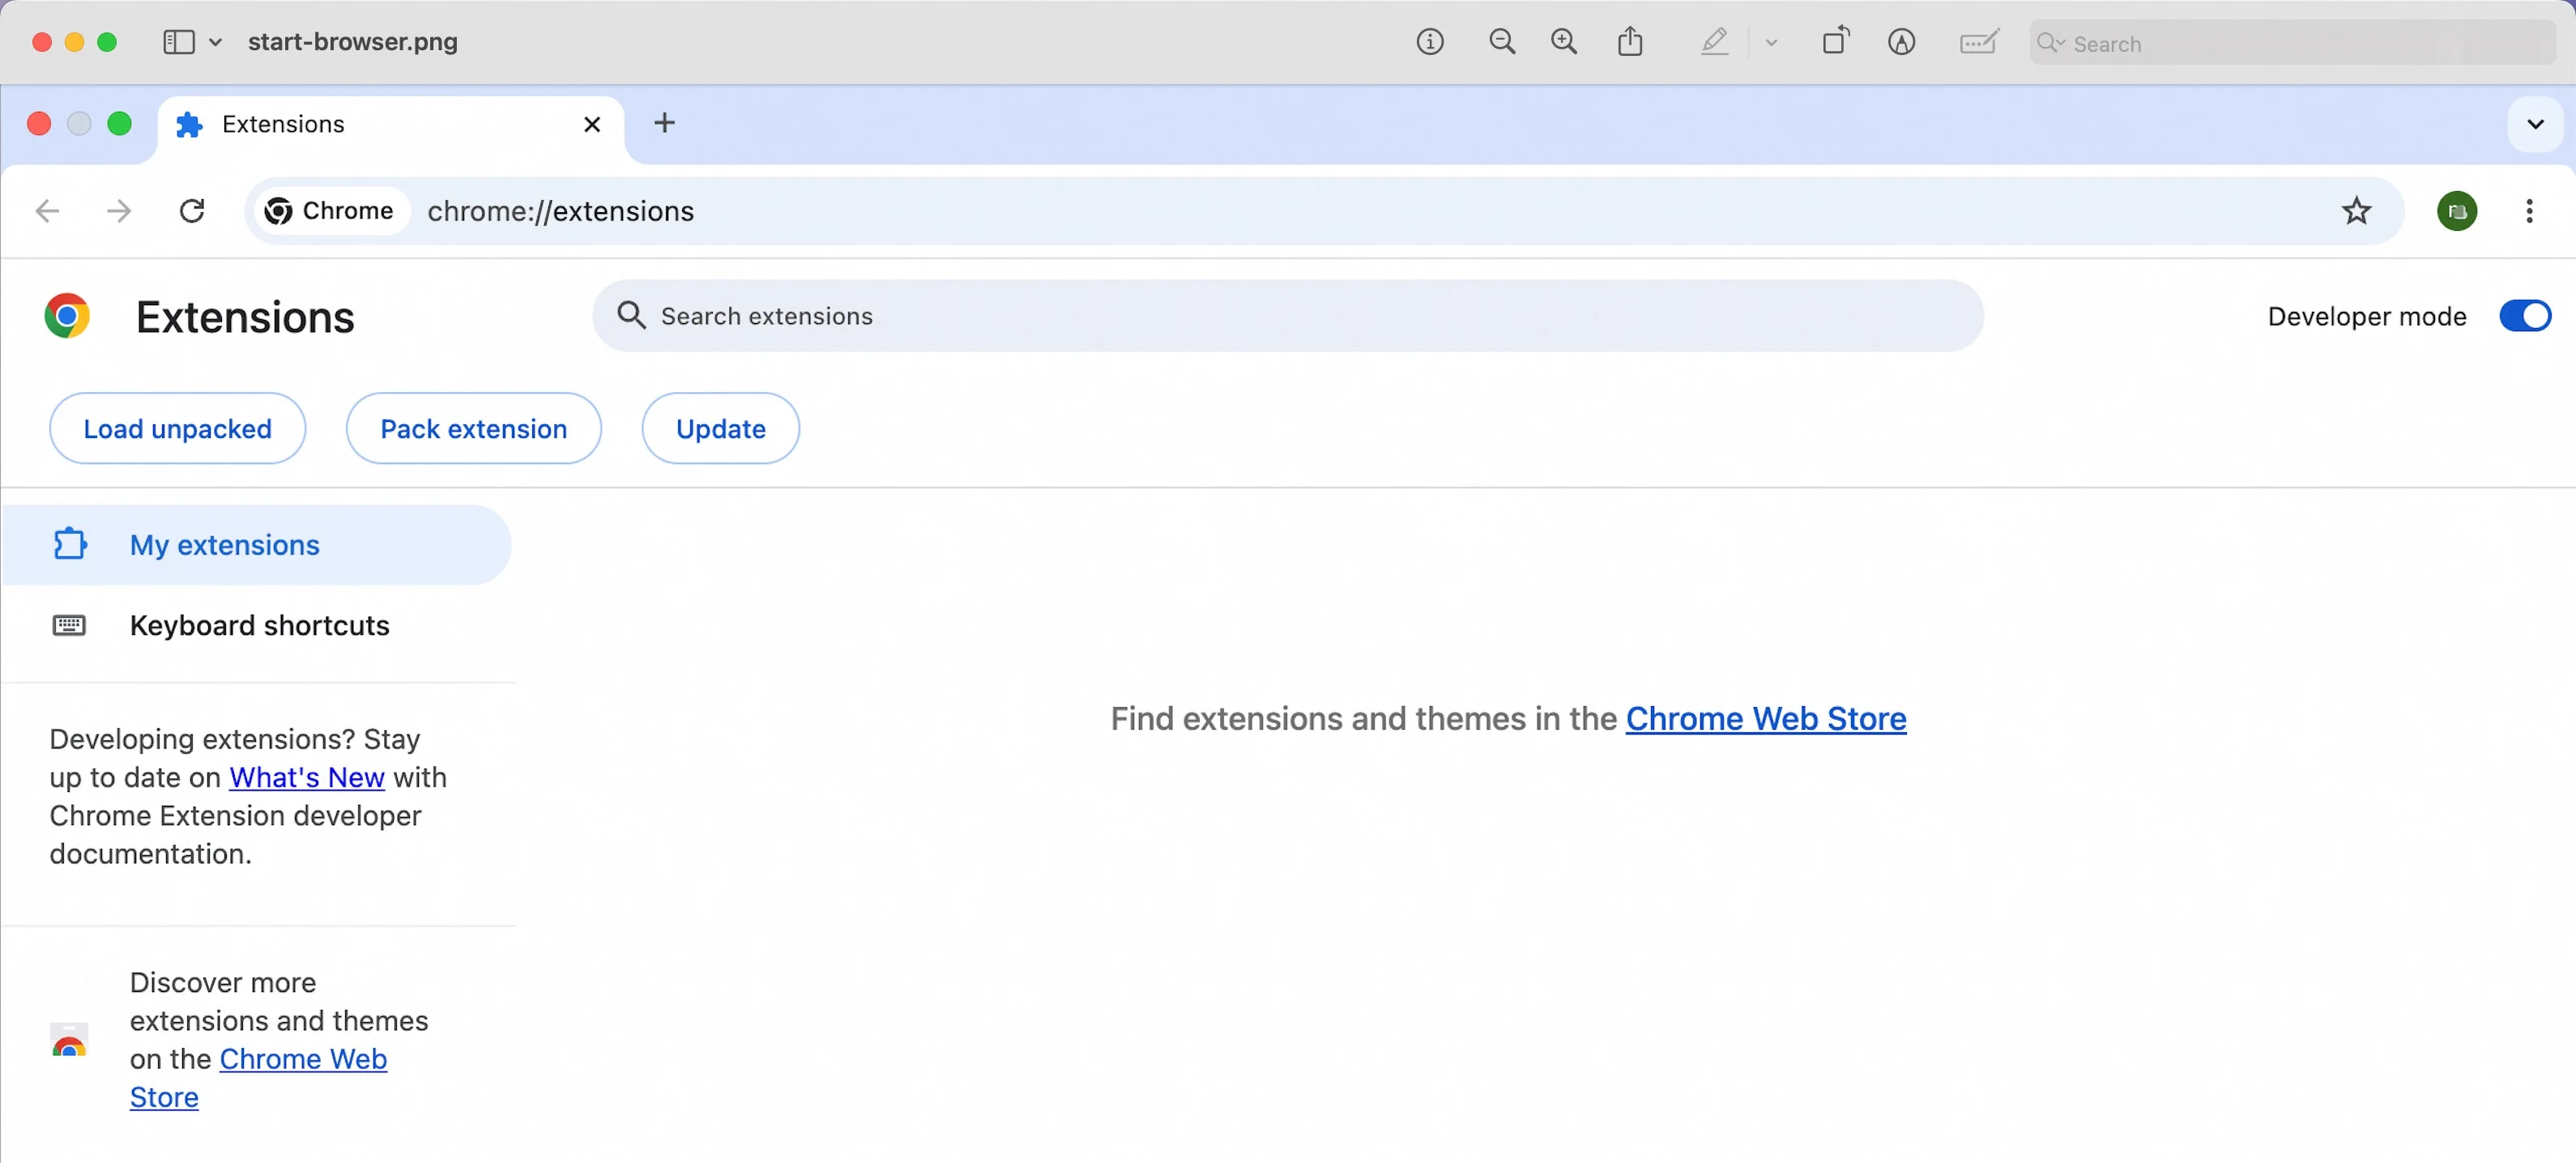Click the start-browser.png window title
The image size is (2576, 1163).
pyautogui.click(x=353, y=42)
